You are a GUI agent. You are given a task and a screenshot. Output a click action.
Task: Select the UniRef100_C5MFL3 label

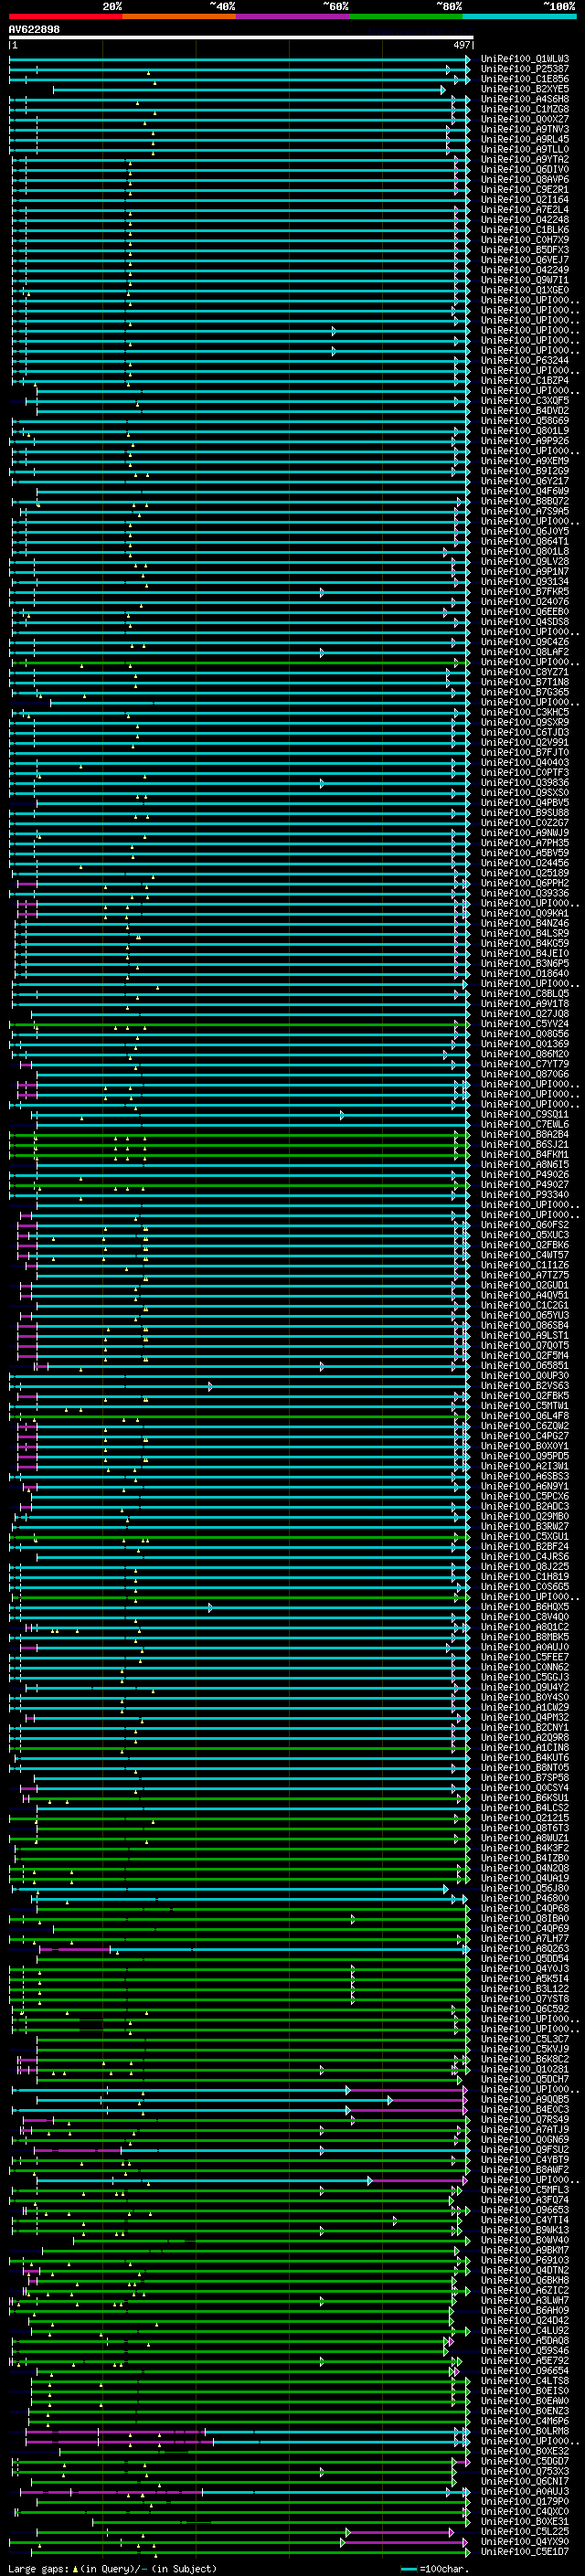525,2188
